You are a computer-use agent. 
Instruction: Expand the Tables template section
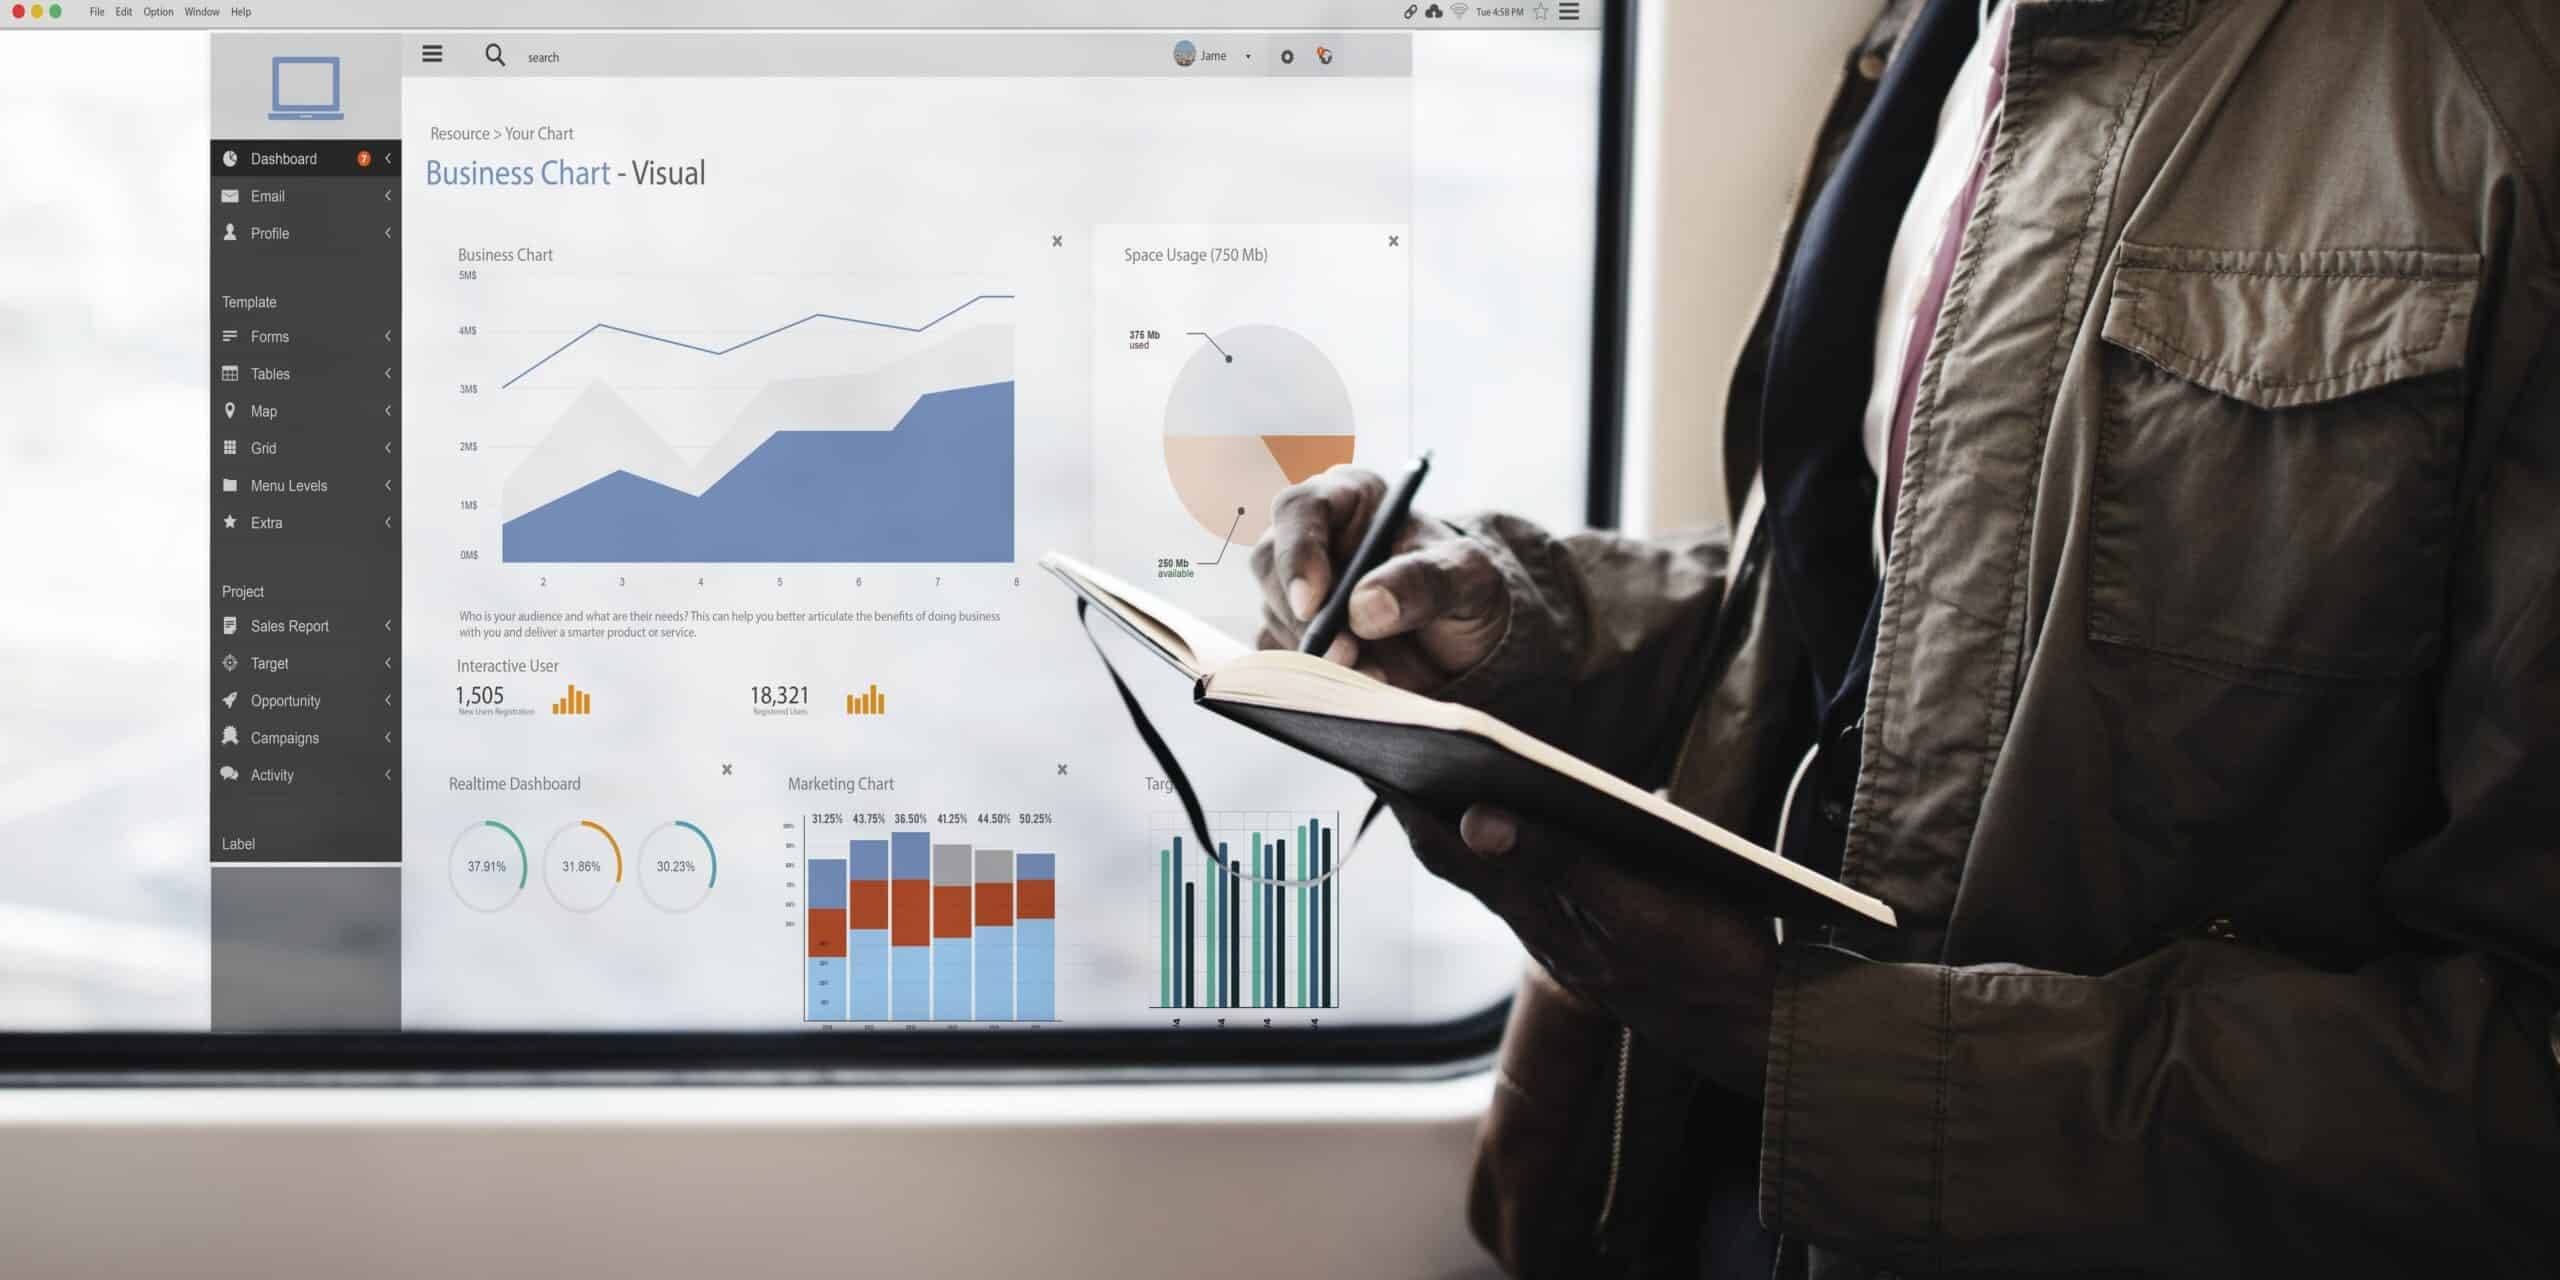point(389,372)
